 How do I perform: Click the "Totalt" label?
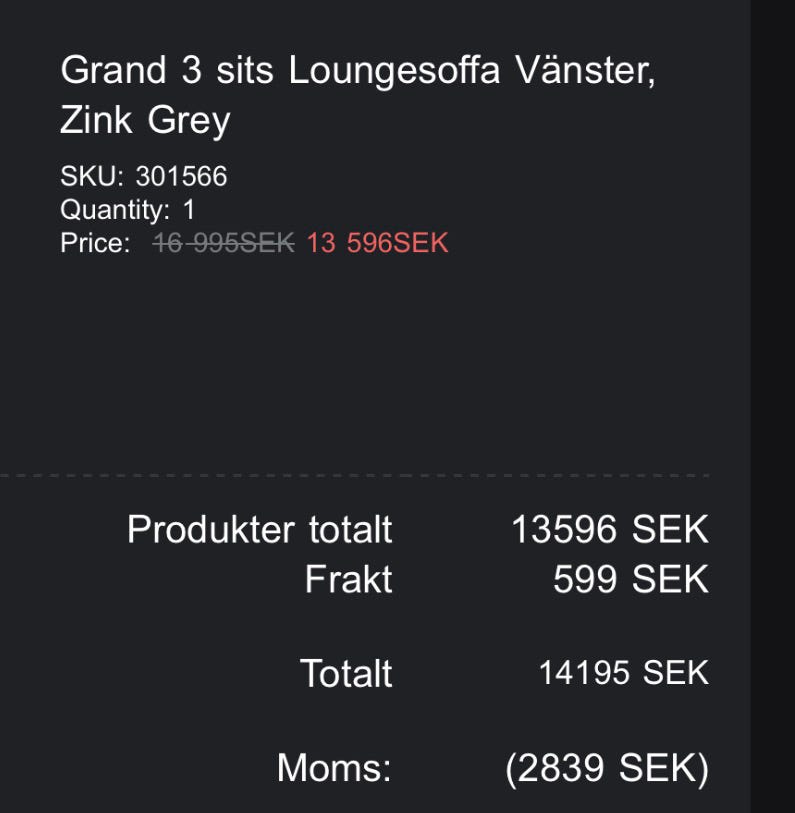[x=346, y=673]
